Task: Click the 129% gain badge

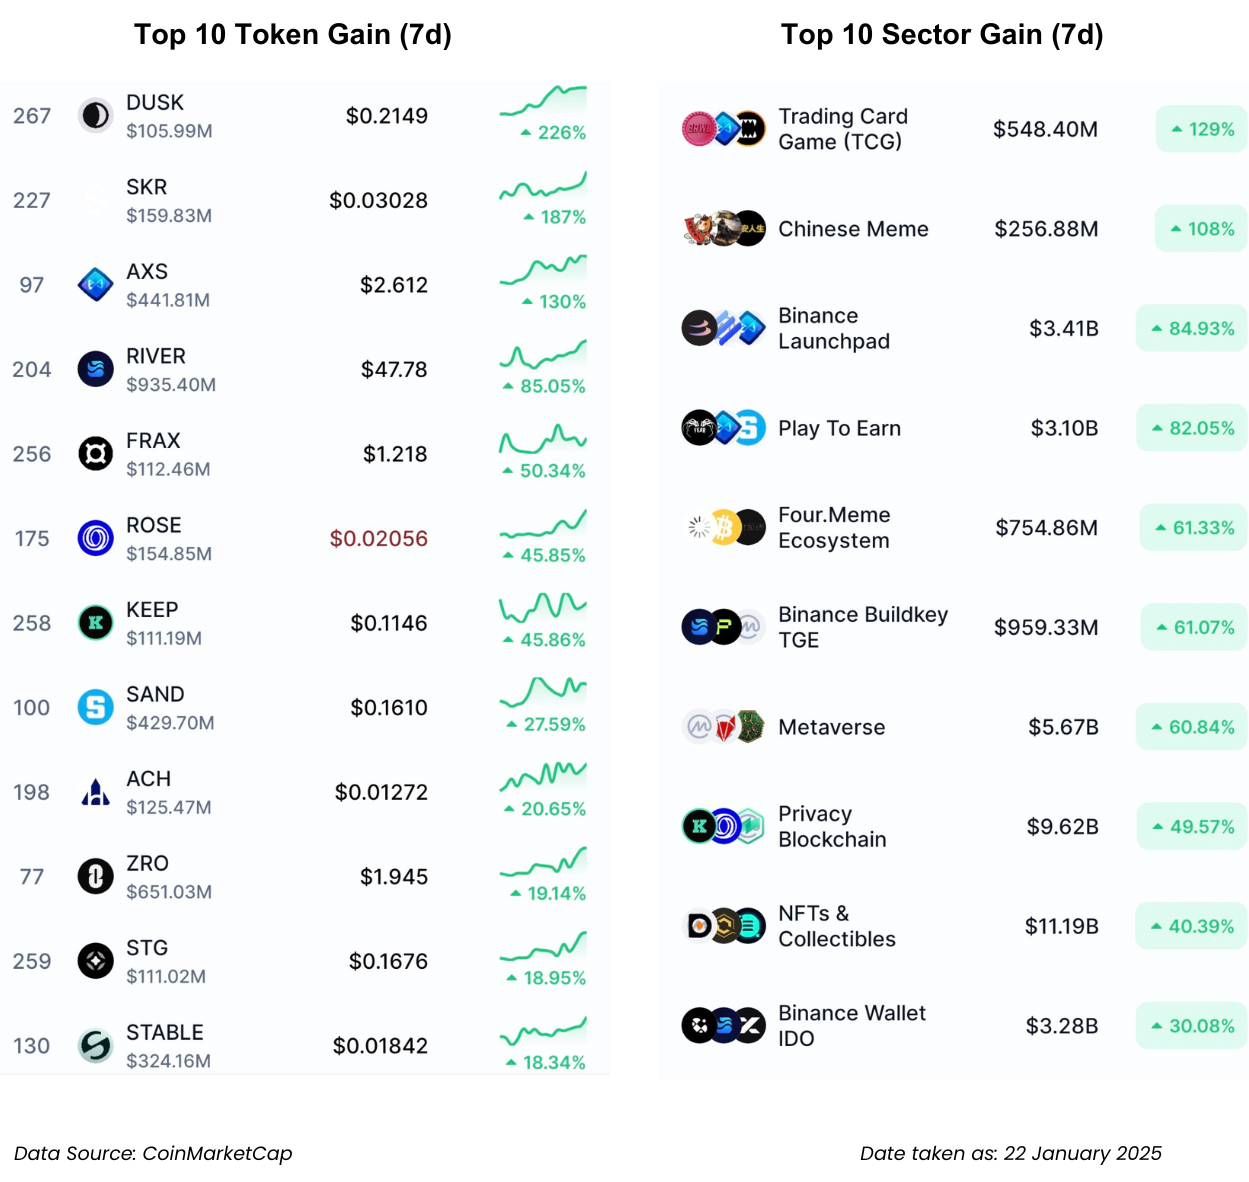Action: tap(1202, 129)
